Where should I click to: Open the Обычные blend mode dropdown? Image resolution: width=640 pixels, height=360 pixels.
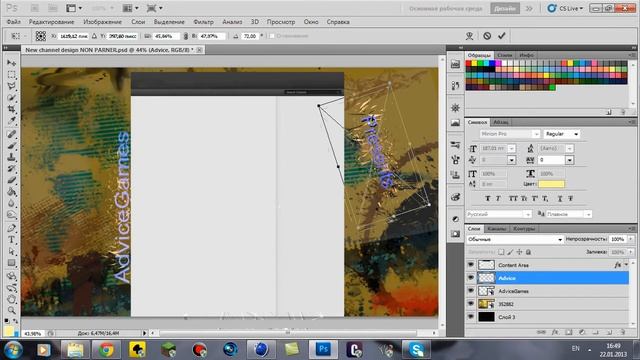(x=515, y=239)
